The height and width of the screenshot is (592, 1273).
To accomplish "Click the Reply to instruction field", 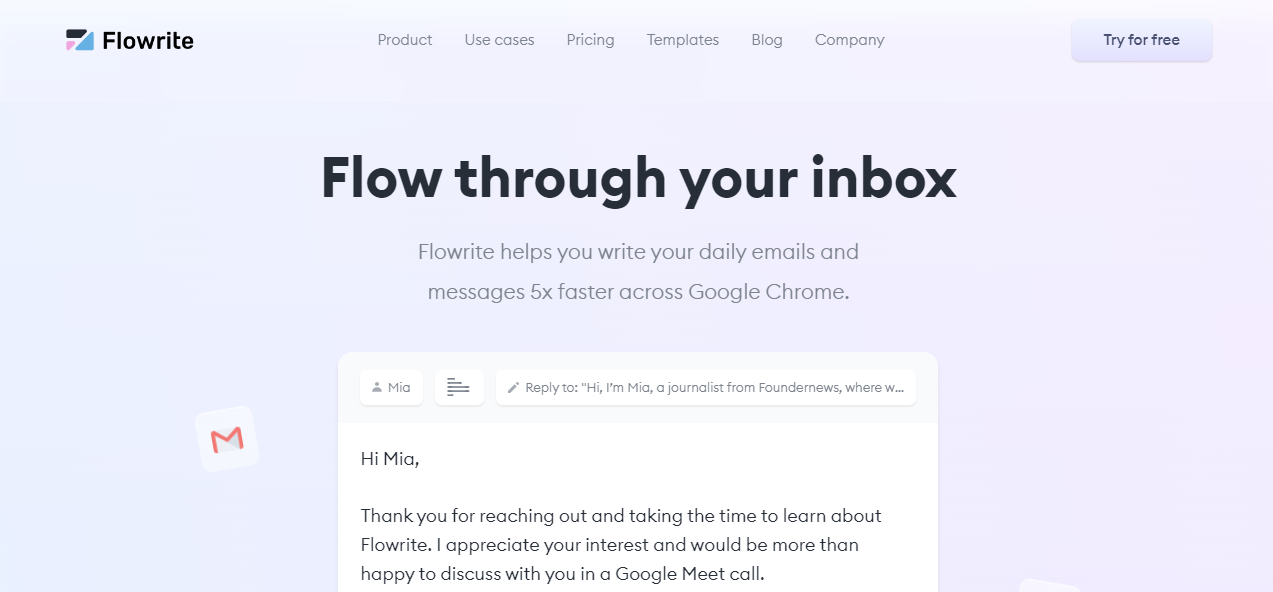I will point(706,387).
